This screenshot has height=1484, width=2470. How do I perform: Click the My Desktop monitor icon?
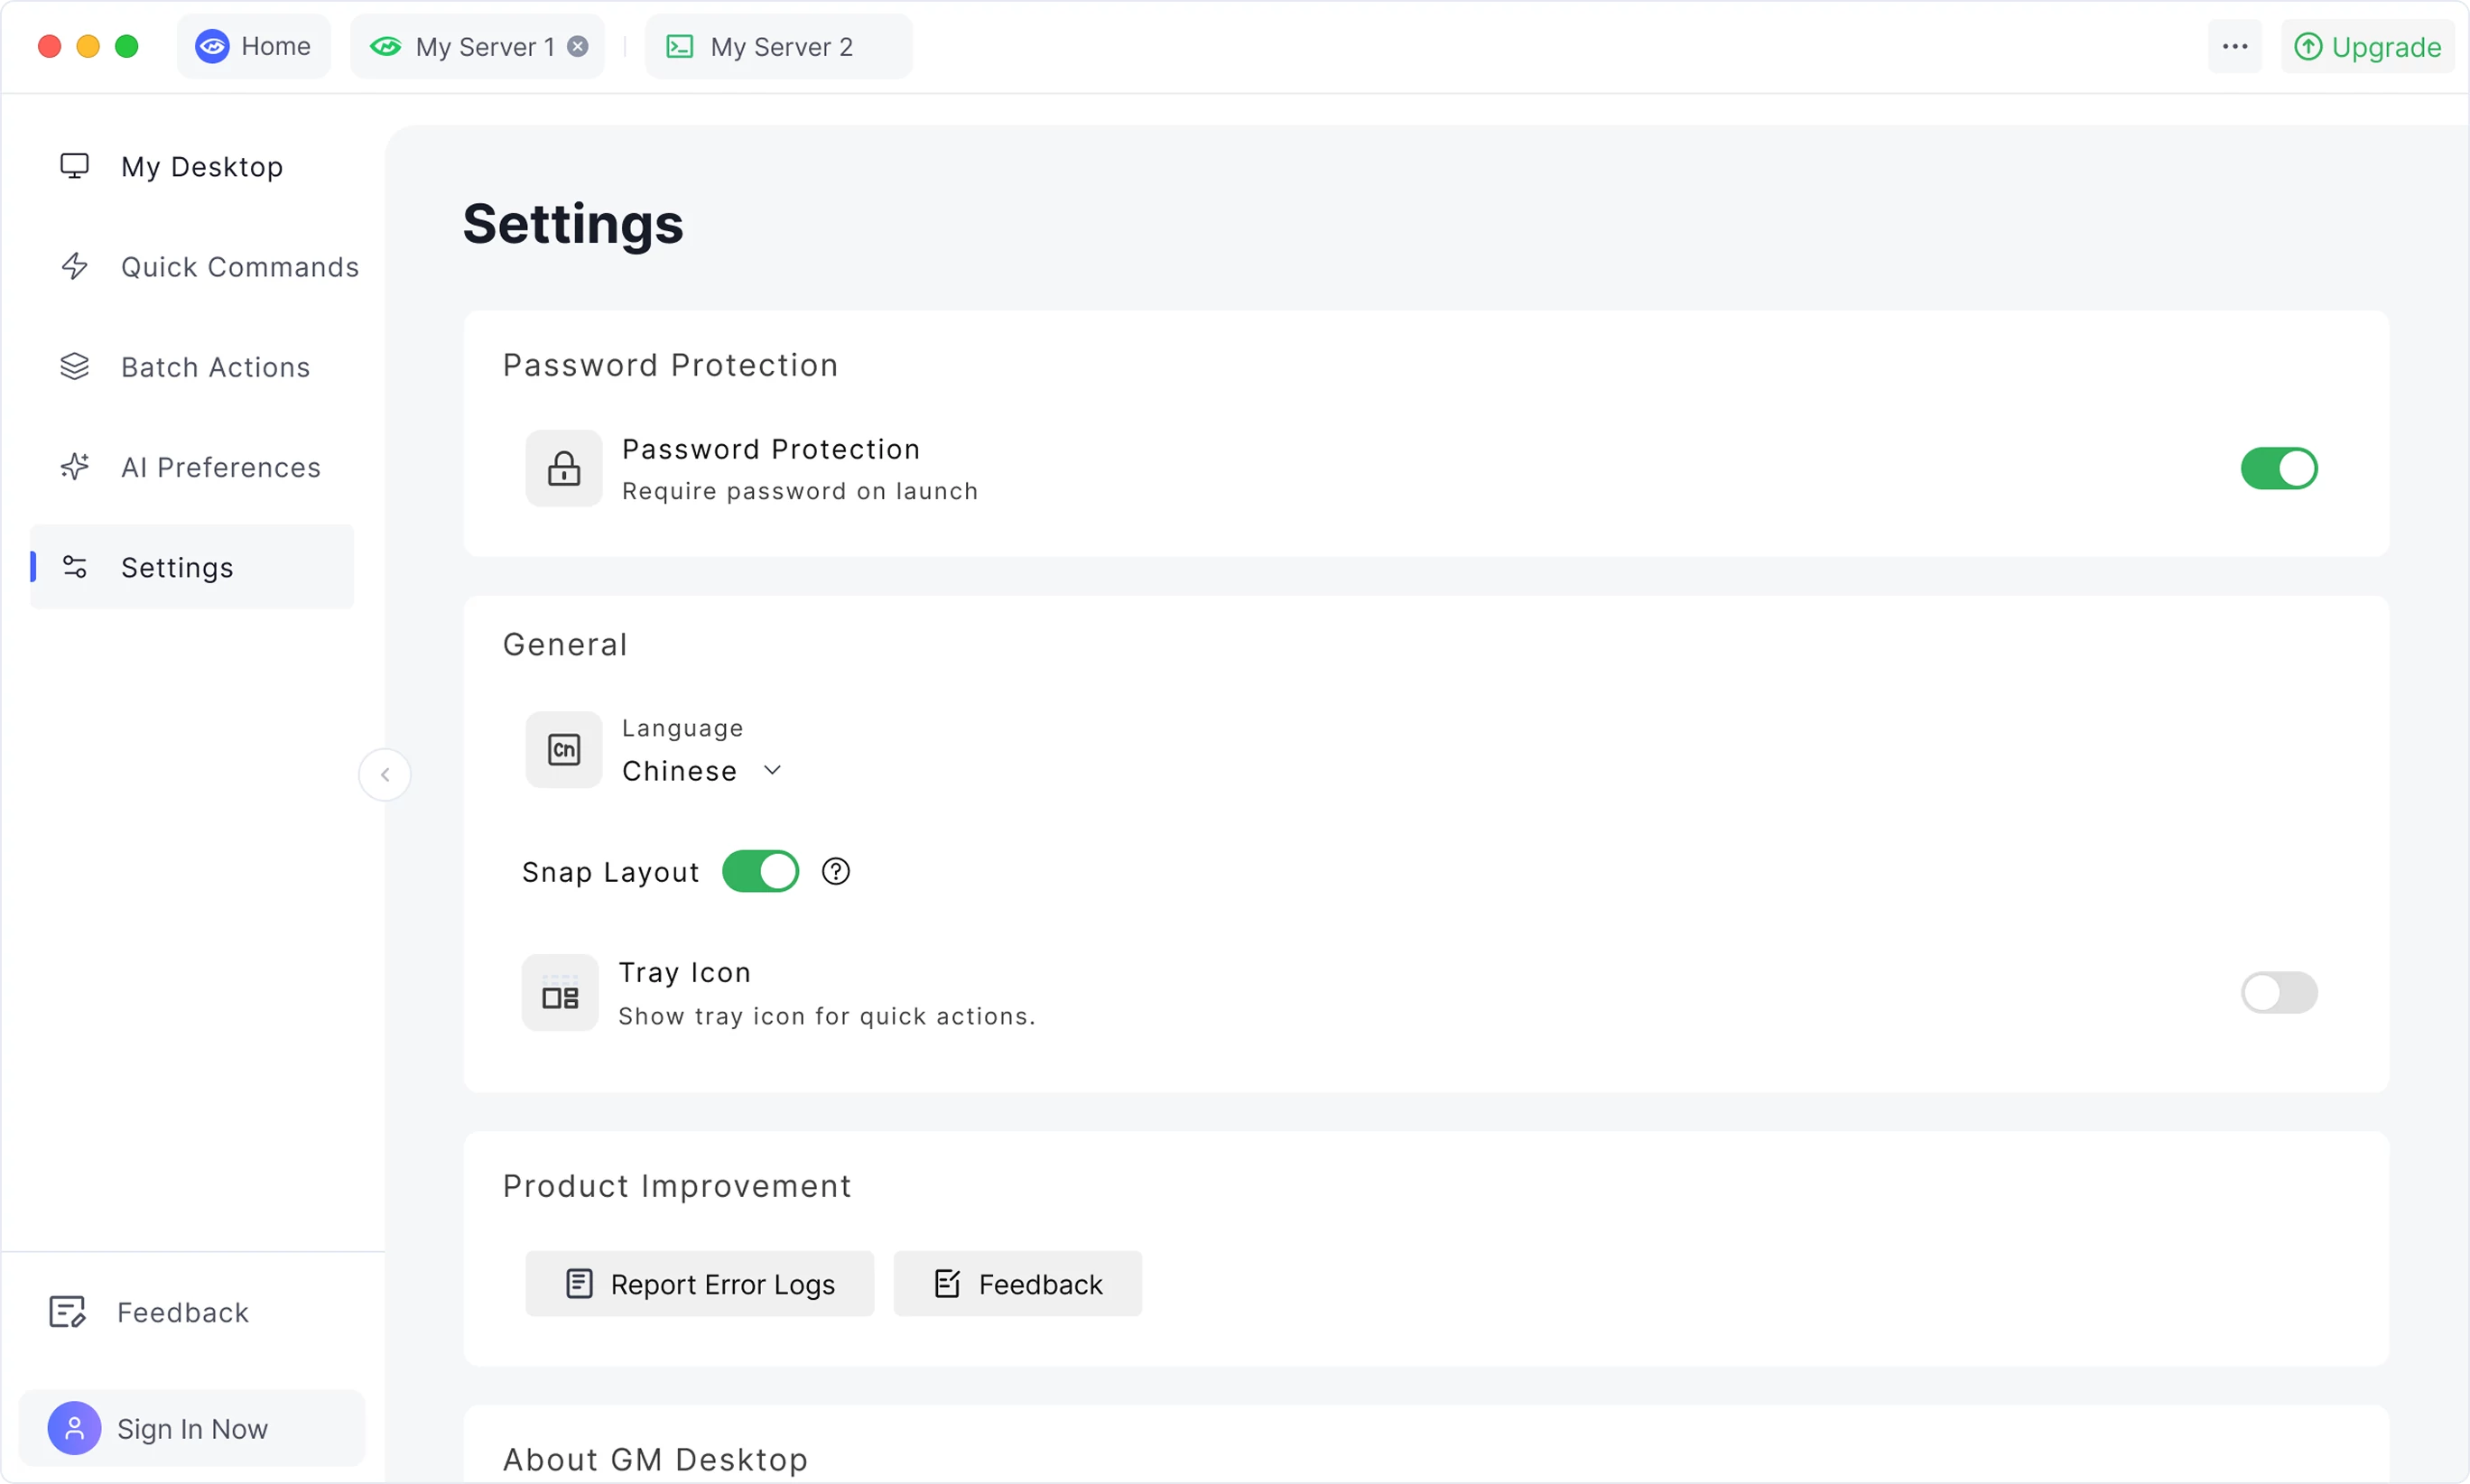pos(75,166)
